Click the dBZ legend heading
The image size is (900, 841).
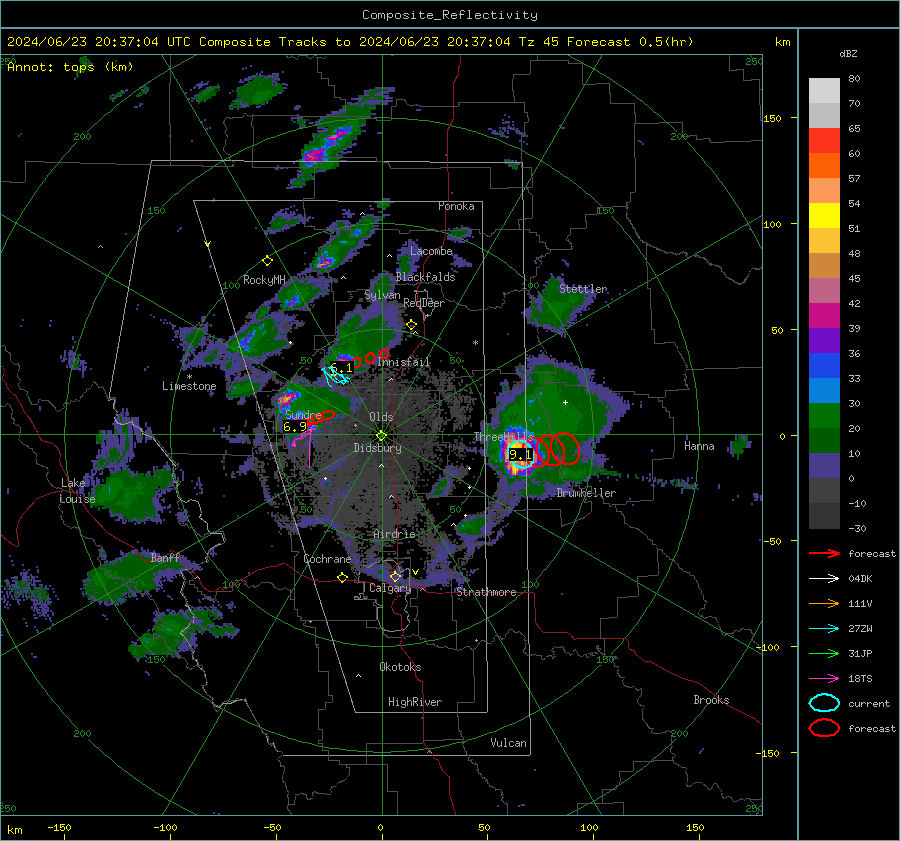[x=848, y=54]
